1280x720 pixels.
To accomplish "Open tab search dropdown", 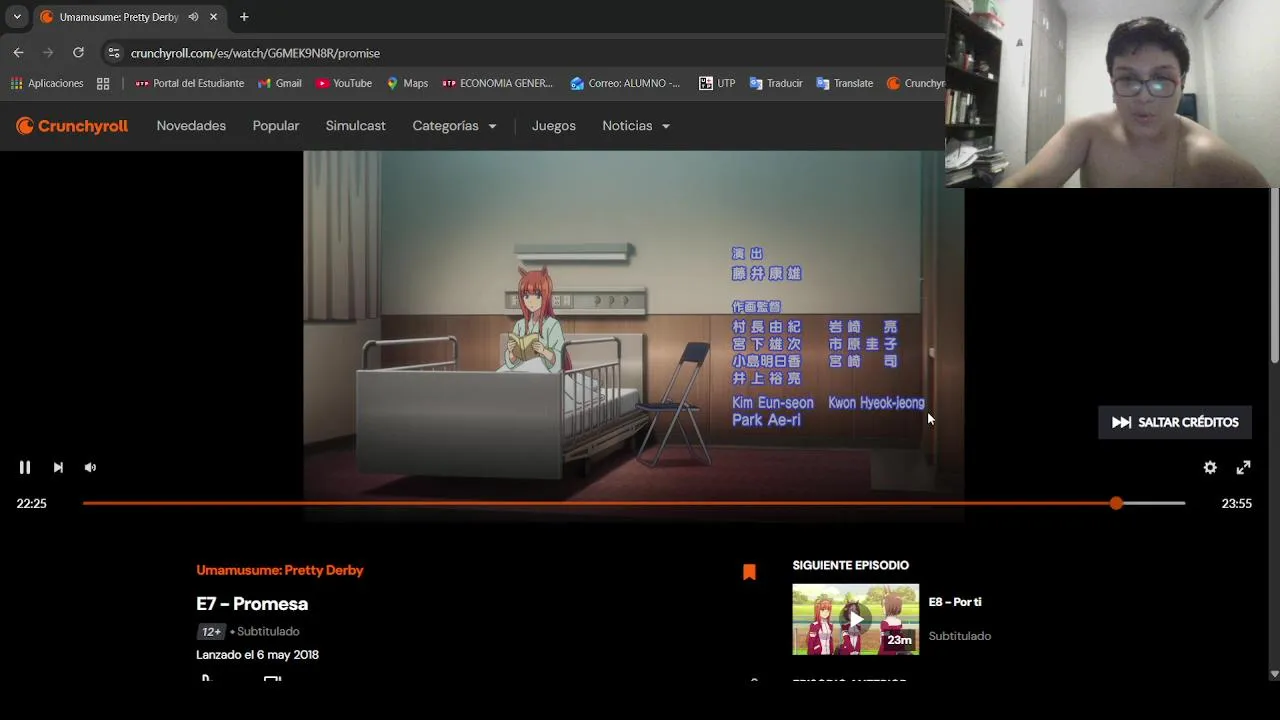I will click(17, 17).
